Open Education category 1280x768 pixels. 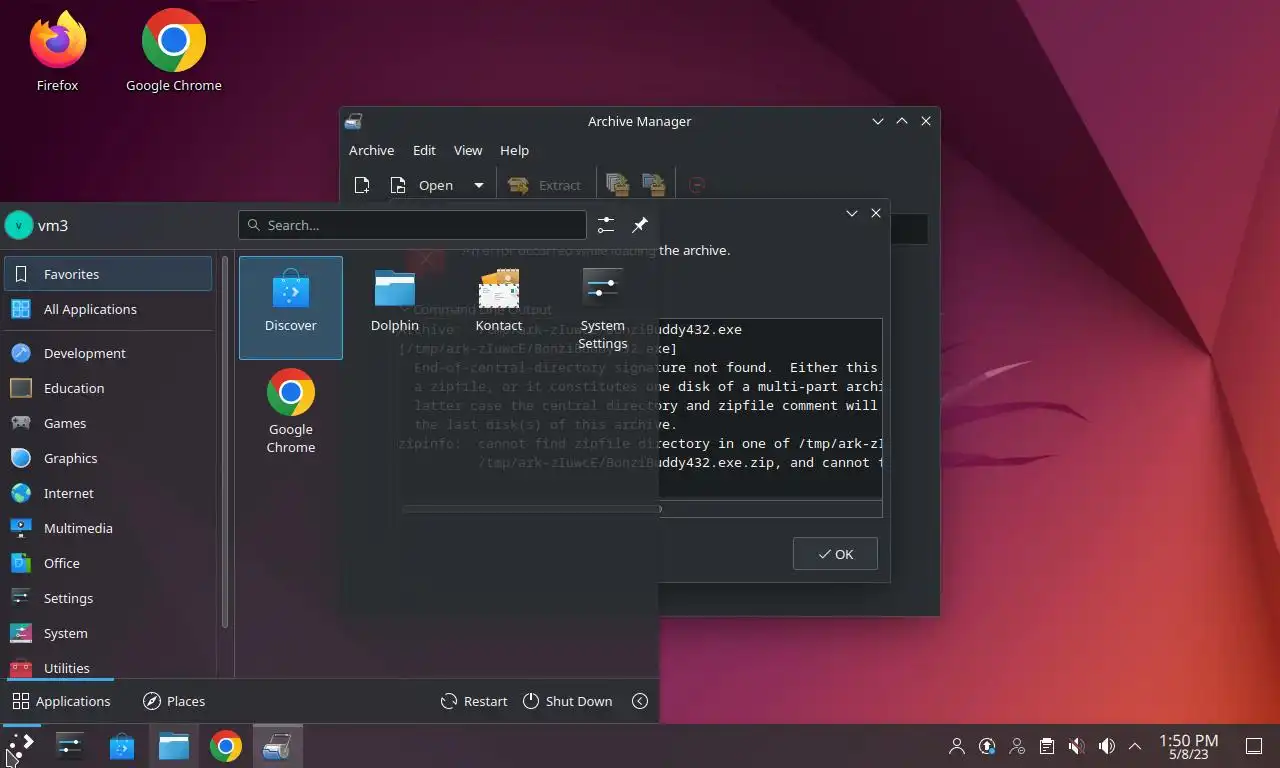pos(108,388)
